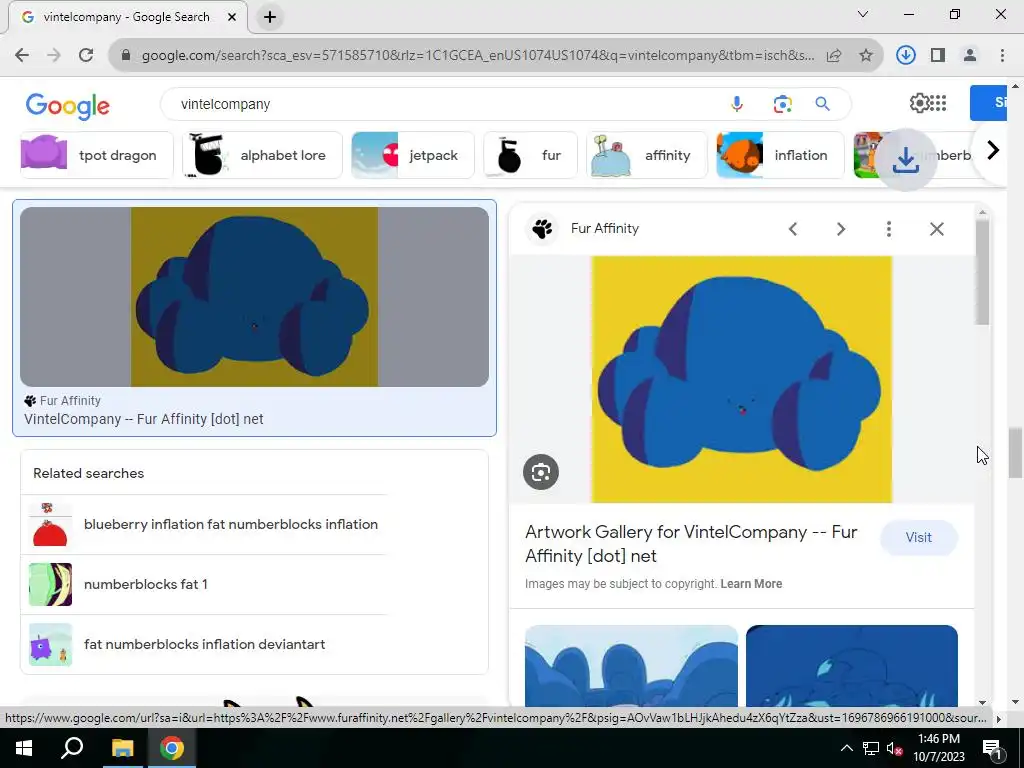1024x768 pixels.
Task: Toggle the Chrome side panel icon
Action: tap(938, 56)
